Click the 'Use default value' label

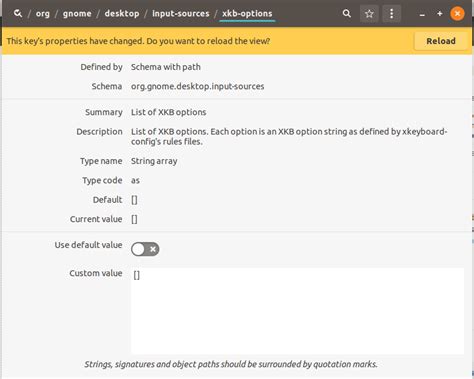pos(88,245)
